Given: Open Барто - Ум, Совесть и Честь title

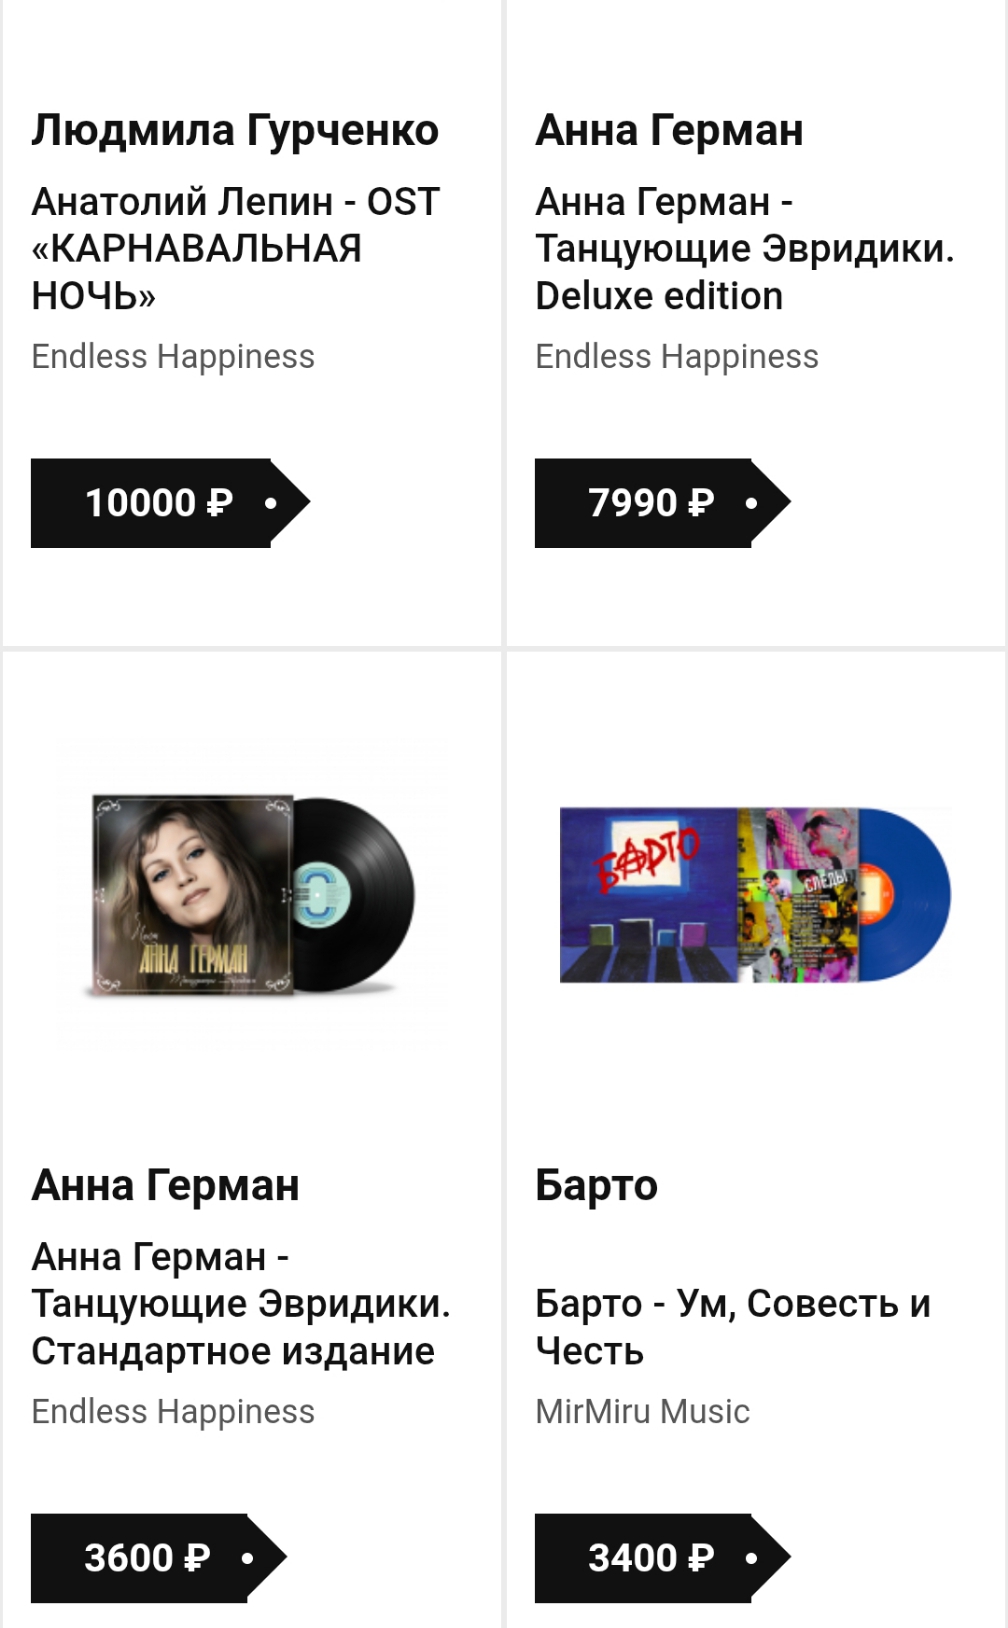Looking at the screenshot, I should click(732, 1327).
